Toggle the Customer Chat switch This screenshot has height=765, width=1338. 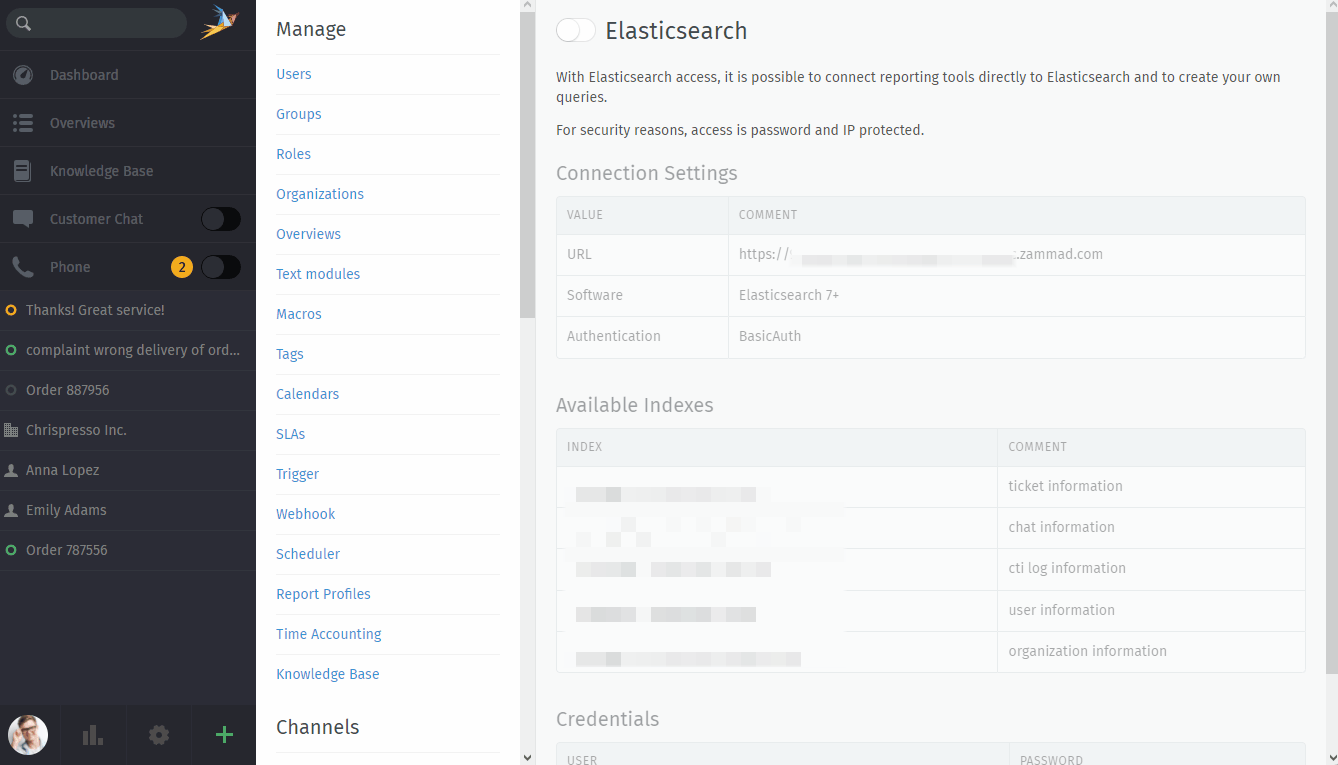(221, 219)
